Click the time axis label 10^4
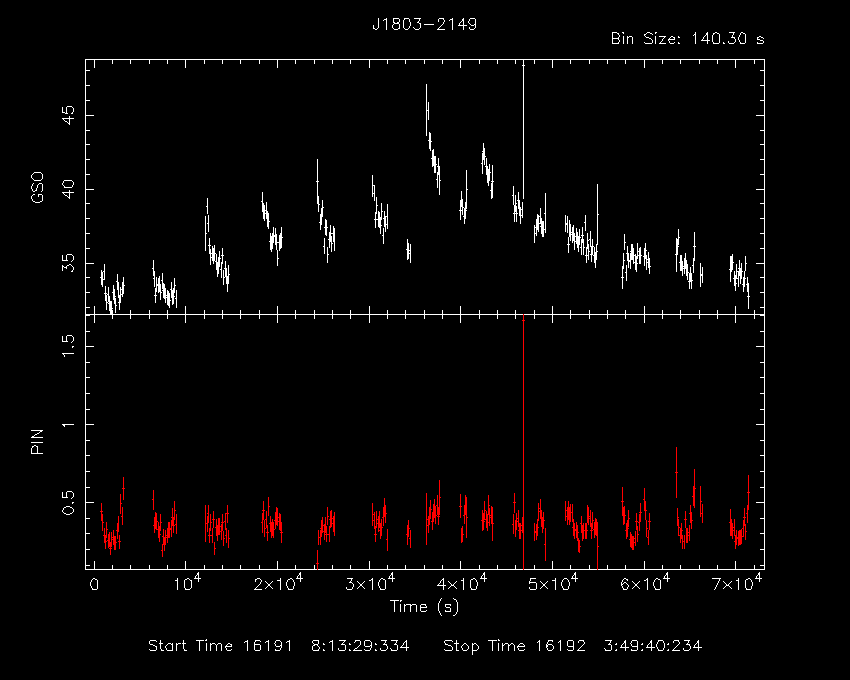The height and width of the screenshot is (680, 850). 186,583
